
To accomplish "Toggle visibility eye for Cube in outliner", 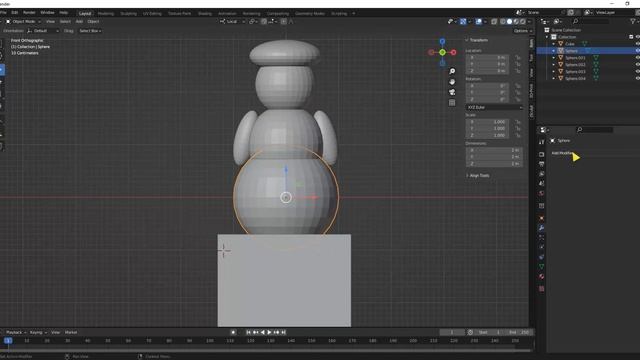I will coord(637,44).
